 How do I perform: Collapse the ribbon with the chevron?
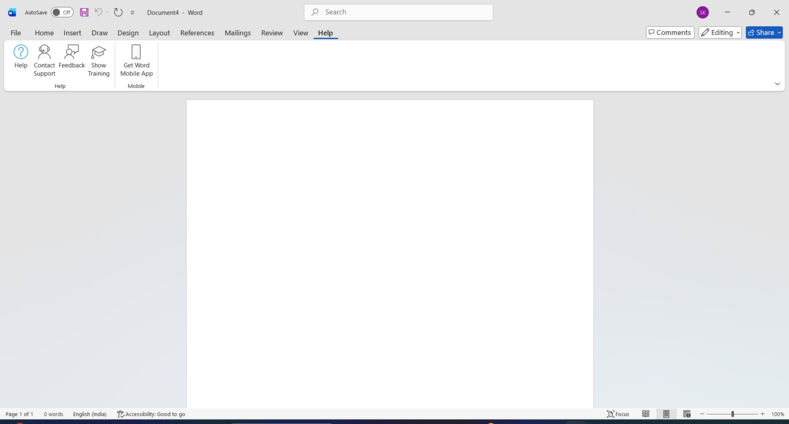(777, 84)
